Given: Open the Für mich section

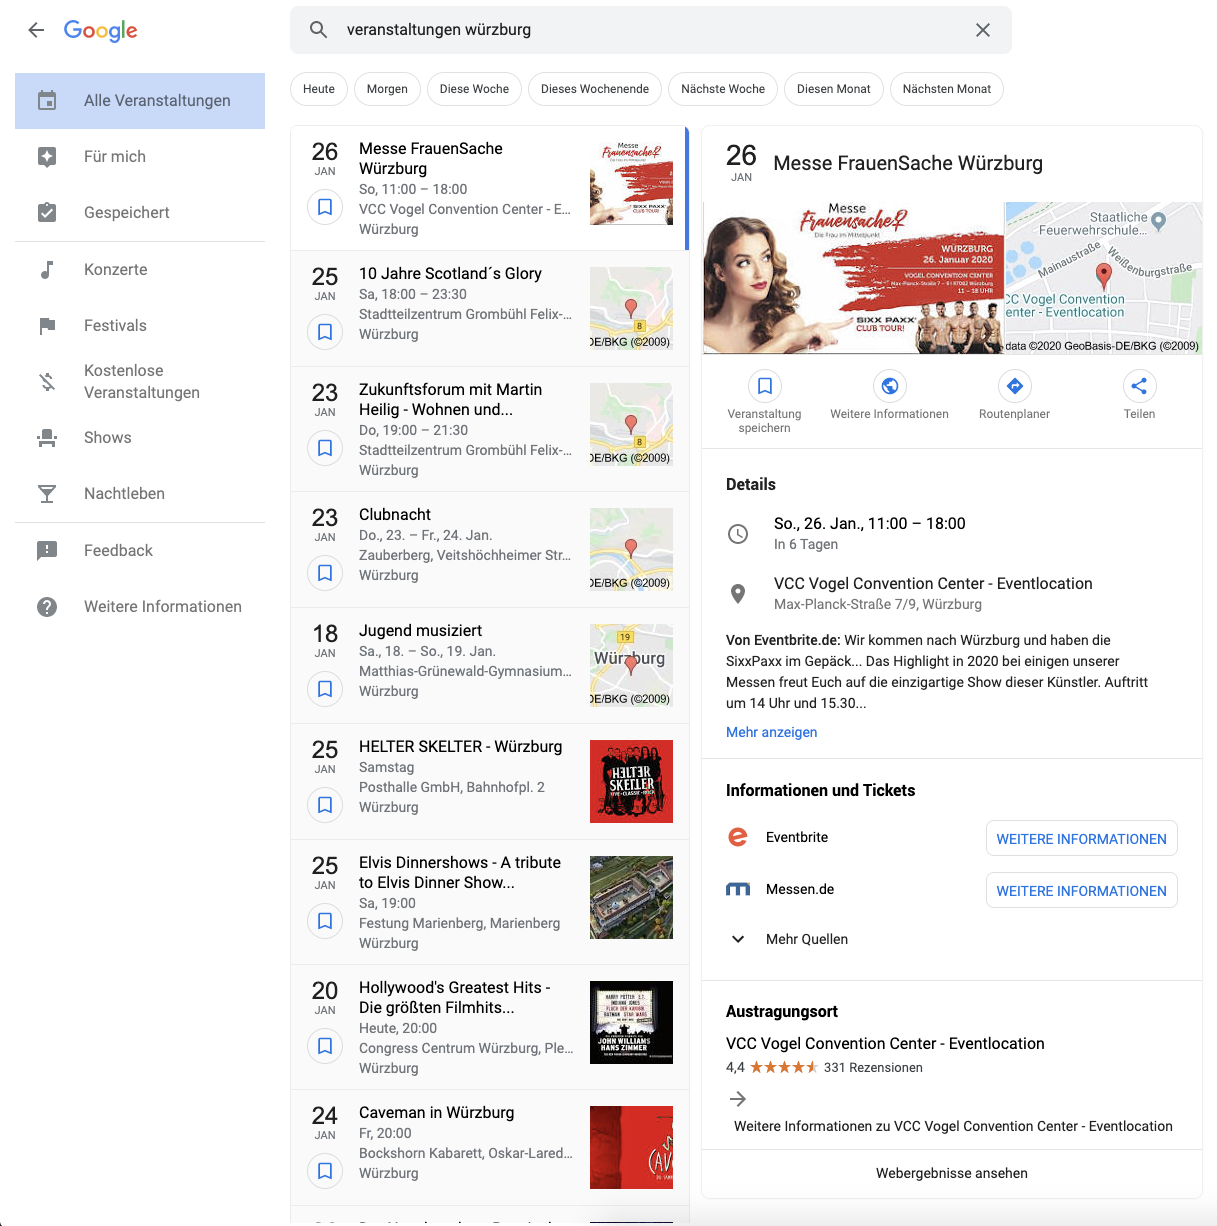Looking at the screenshot, I should pyautogui.click(x=140, y=157).
